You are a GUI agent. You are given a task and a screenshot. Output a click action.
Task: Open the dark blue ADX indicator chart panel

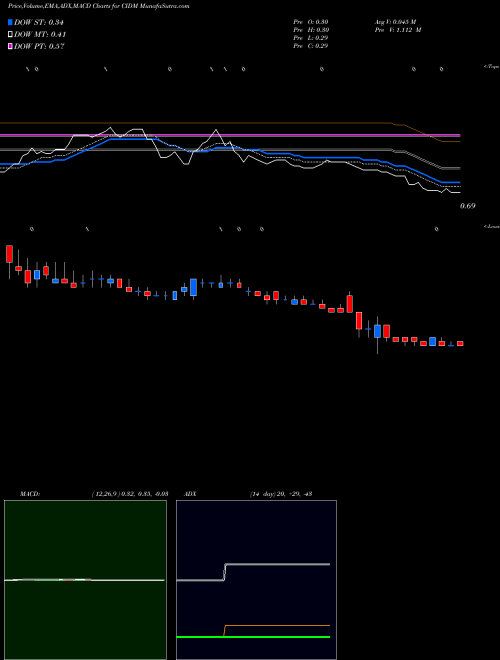256,580
